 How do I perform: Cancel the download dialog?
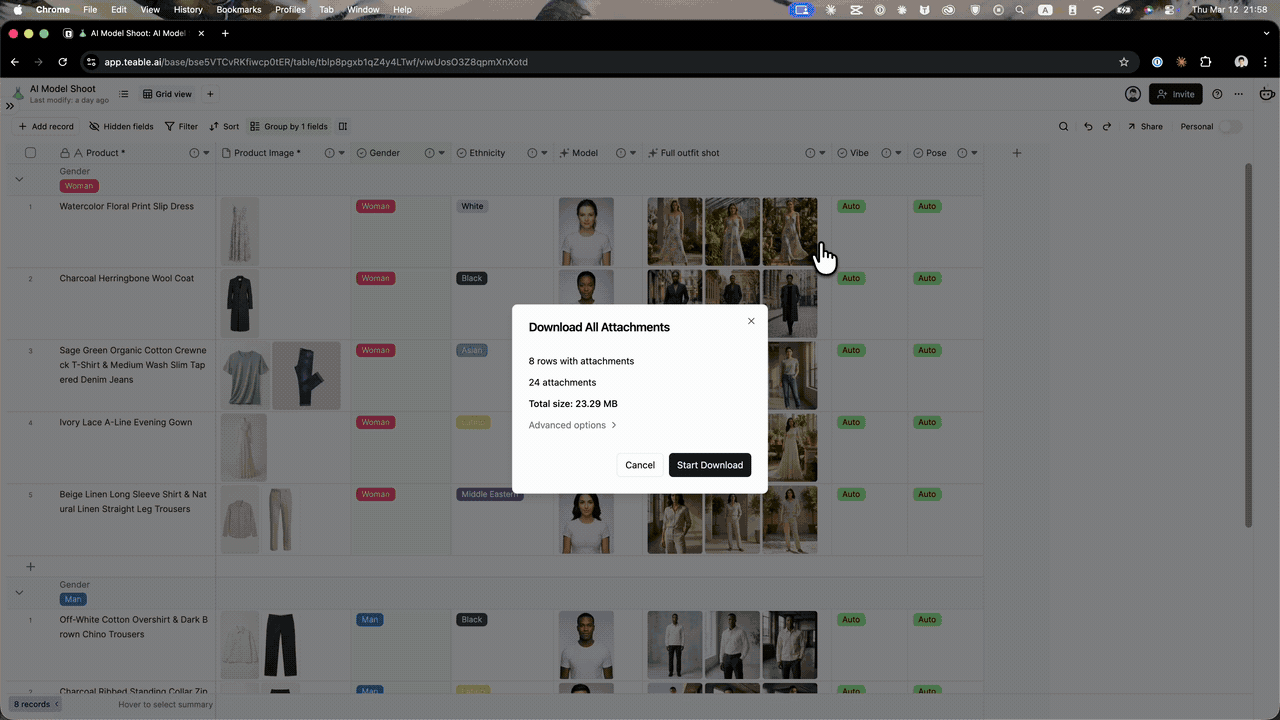tap(640, 465)
